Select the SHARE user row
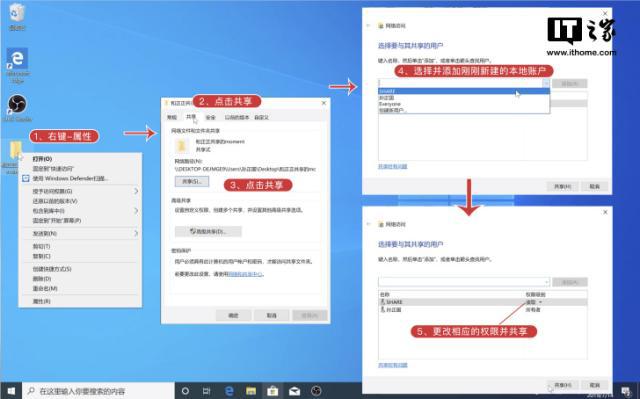This screenshot has width=640, height=399. [x=483, y=302]
